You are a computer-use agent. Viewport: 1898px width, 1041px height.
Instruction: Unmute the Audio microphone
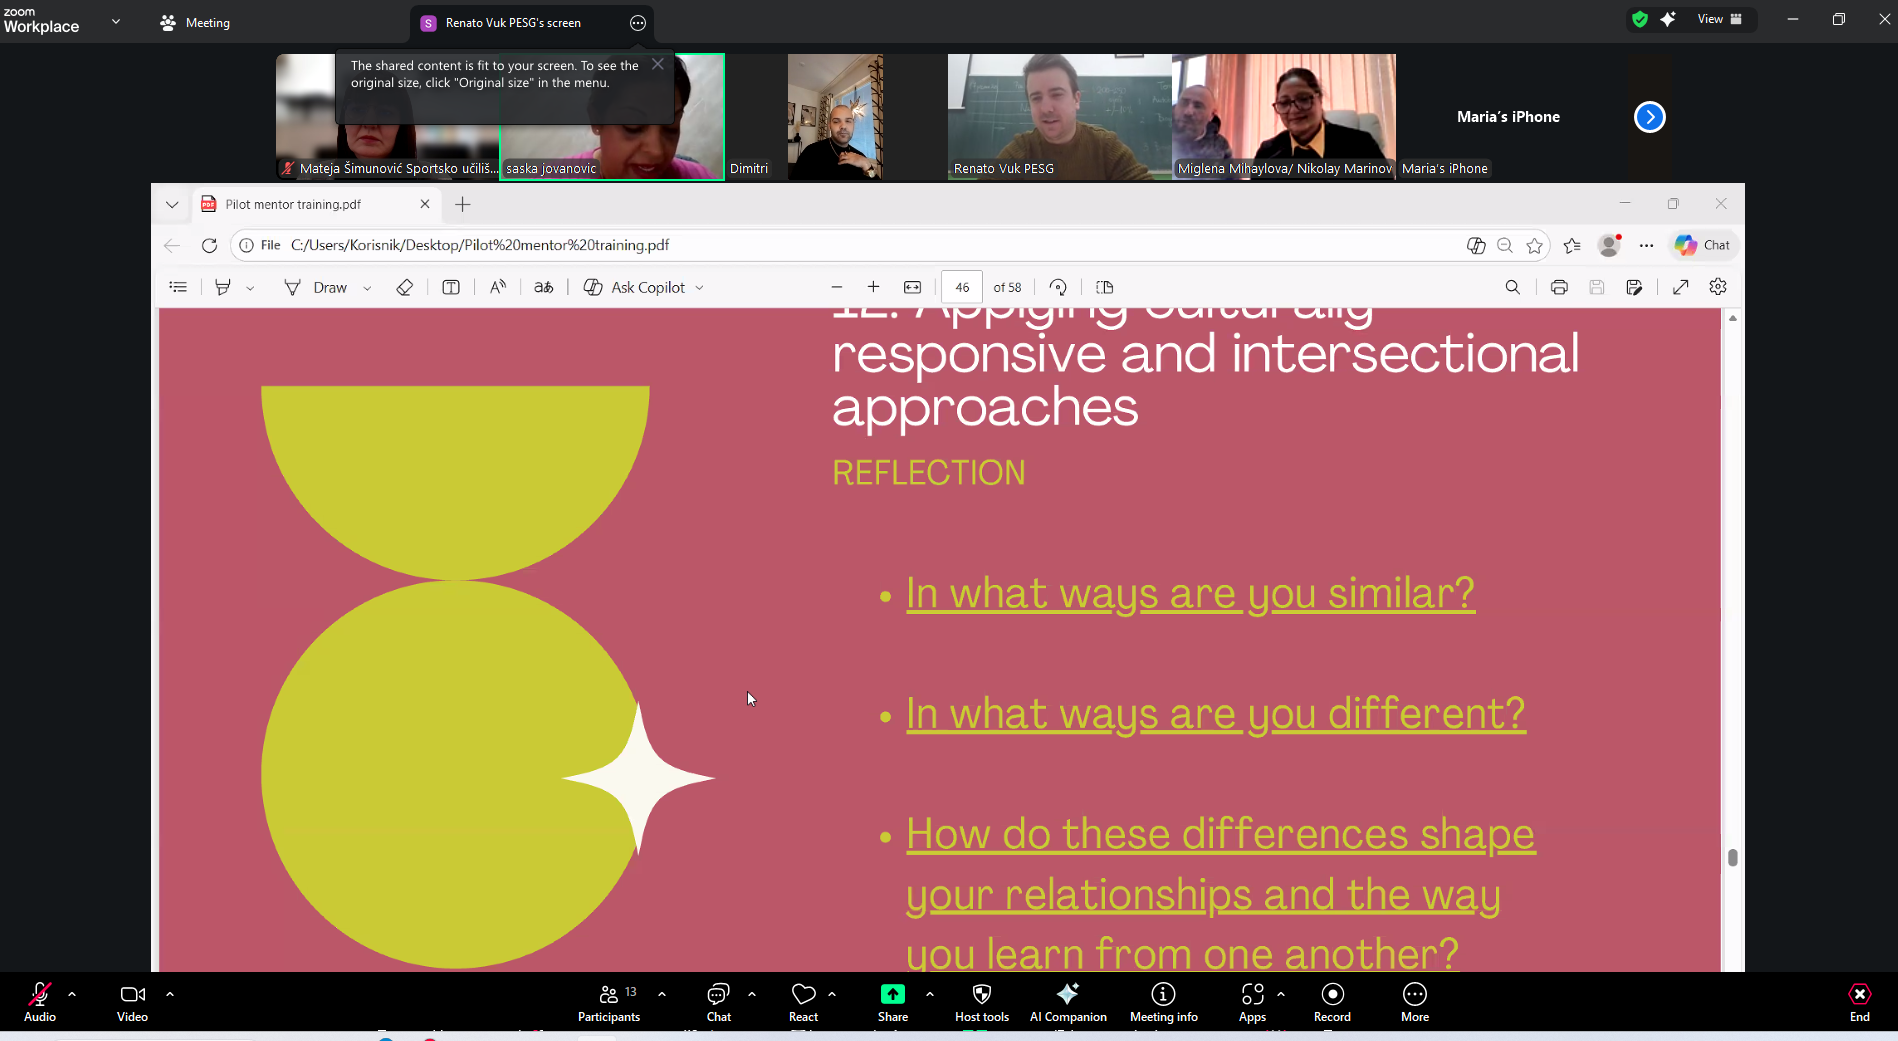[x=40, y=1002]
